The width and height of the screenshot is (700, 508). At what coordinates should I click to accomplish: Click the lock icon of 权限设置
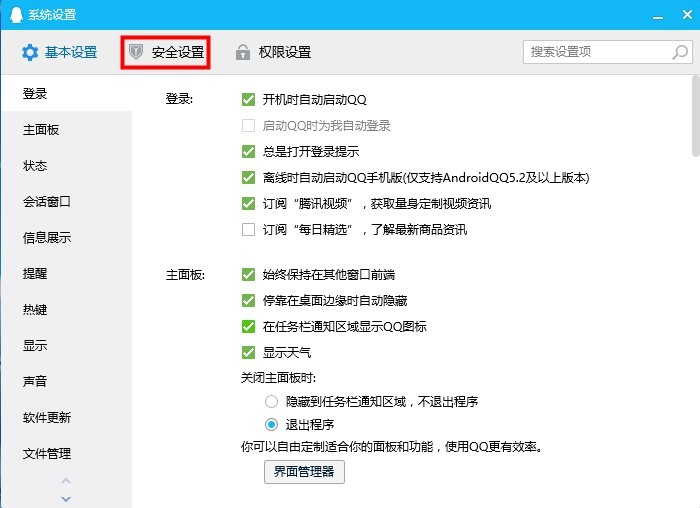point(243,52)
